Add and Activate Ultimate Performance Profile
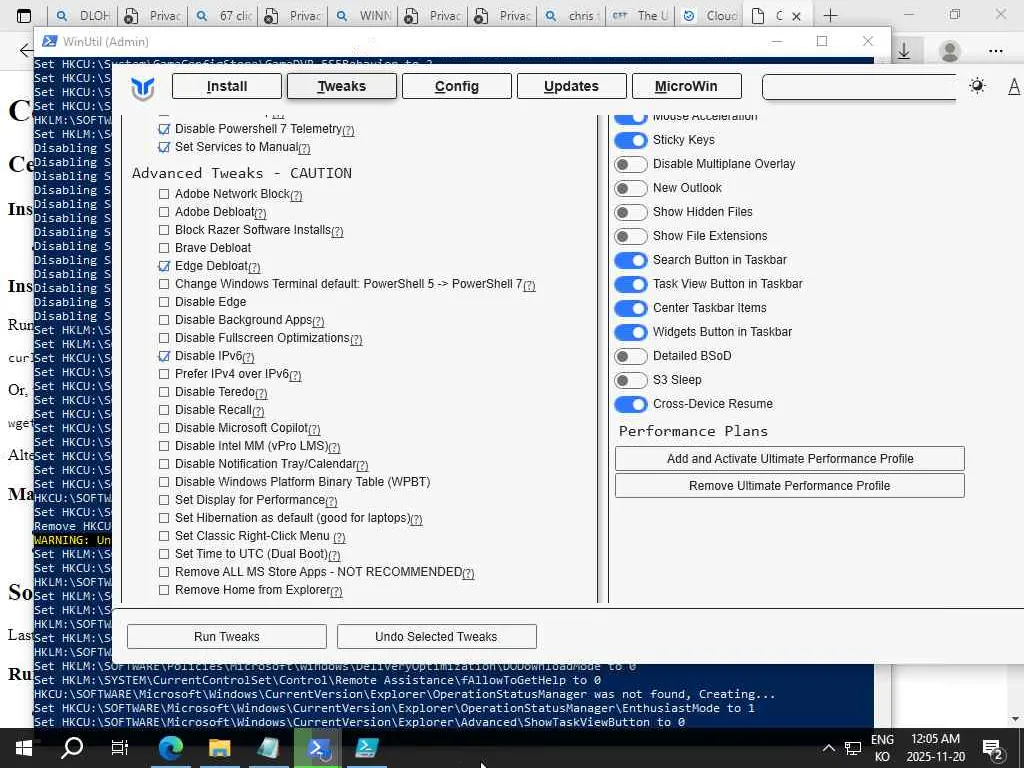Image resolution: width=1024 pixels, height=768 pixels. 790,458
